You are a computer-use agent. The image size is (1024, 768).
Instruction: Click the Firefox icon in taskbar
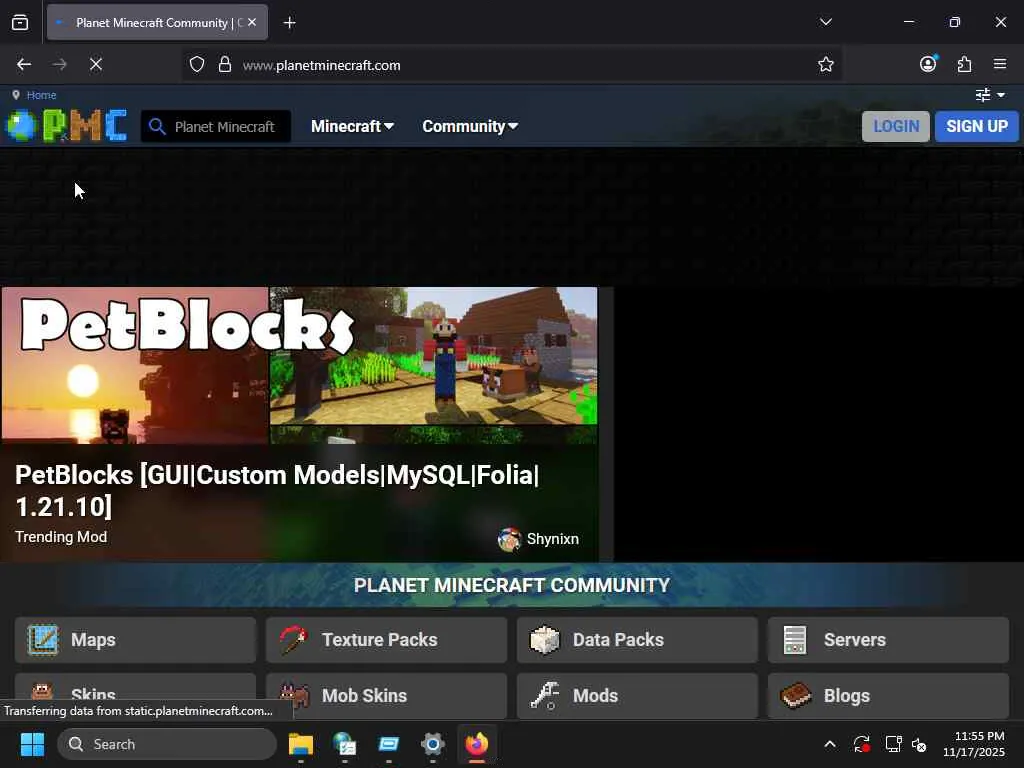point(477,744)
